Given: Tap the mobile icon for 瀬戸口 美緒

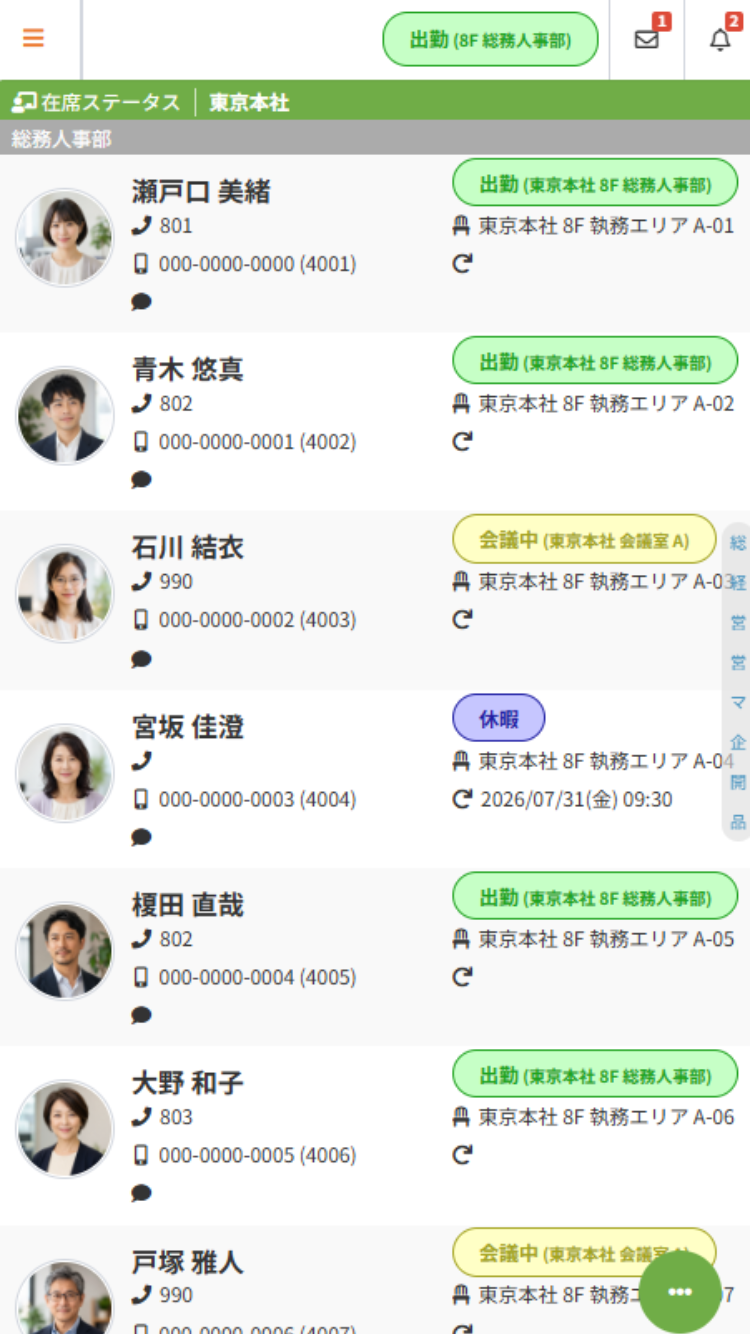Looking at the screenshot, I should click(141, 264).
